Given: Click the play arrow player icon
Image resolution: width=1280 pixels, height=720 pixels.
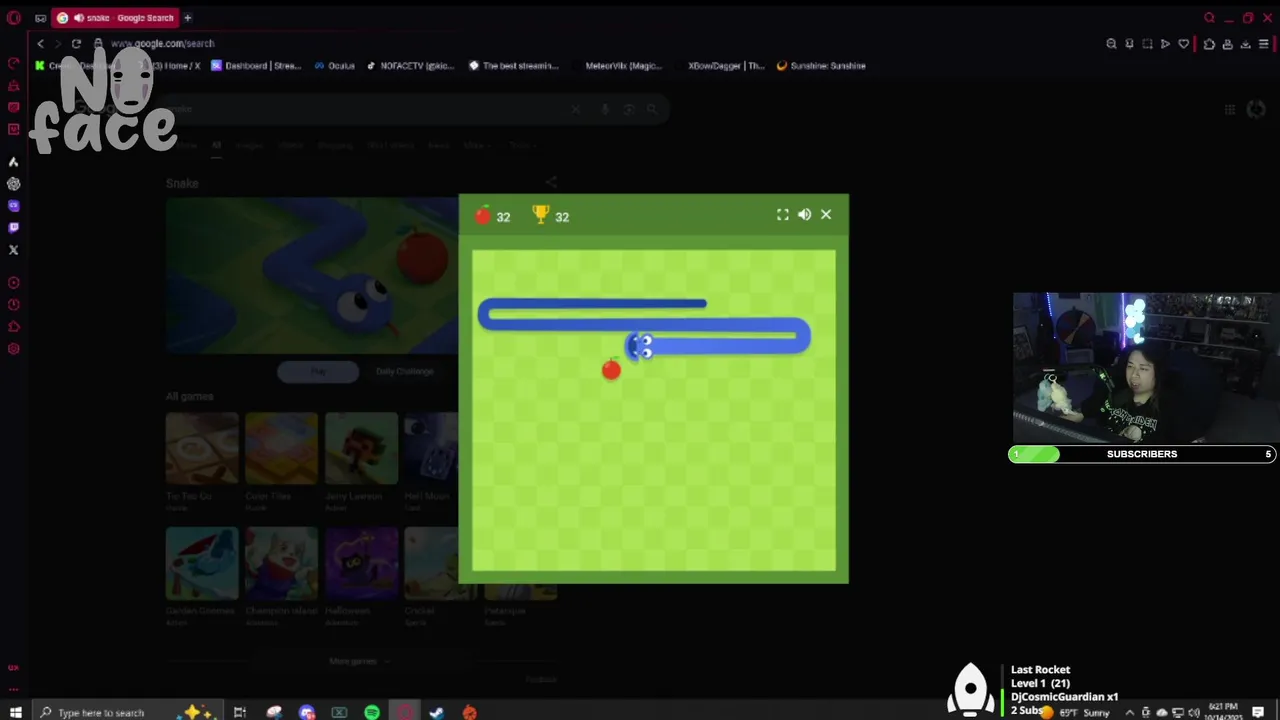Looking at the screenshot, I should (x=1165, y=44).
